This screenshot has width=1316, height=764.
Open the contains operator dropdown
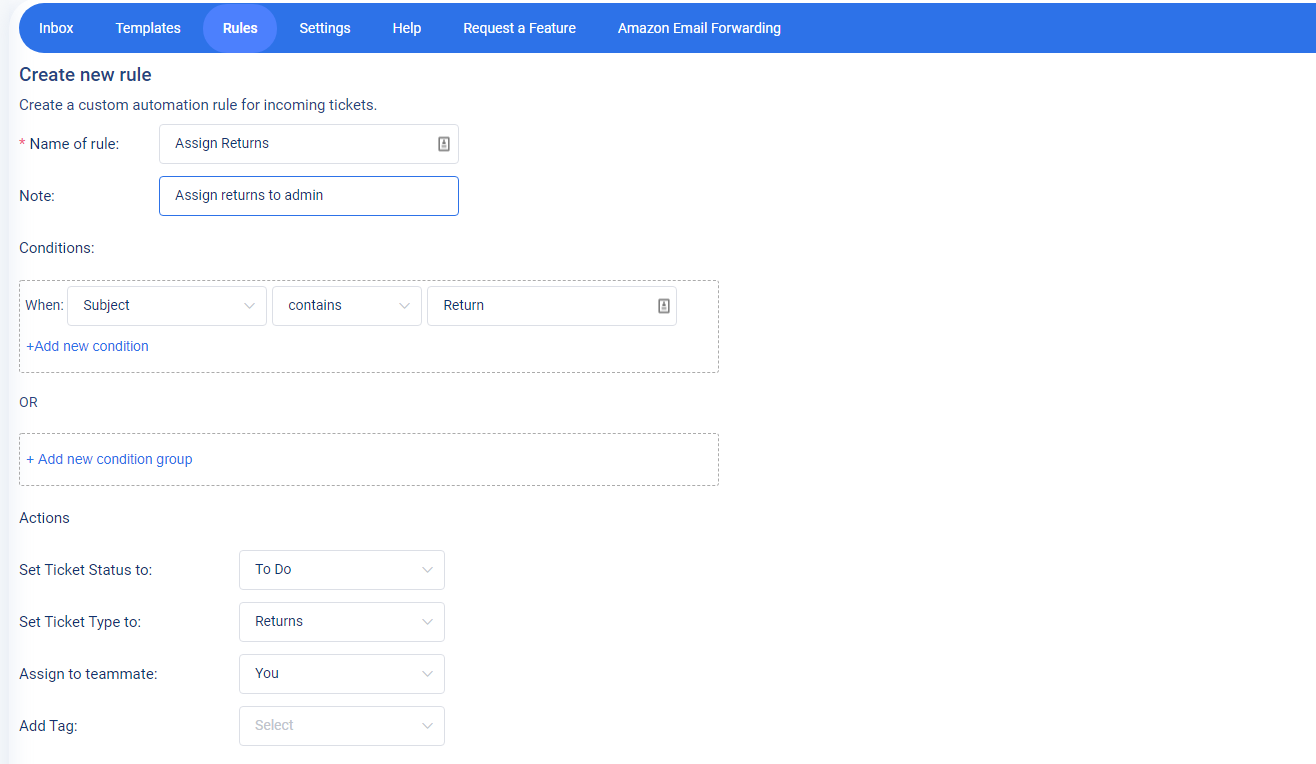(347, 306)
